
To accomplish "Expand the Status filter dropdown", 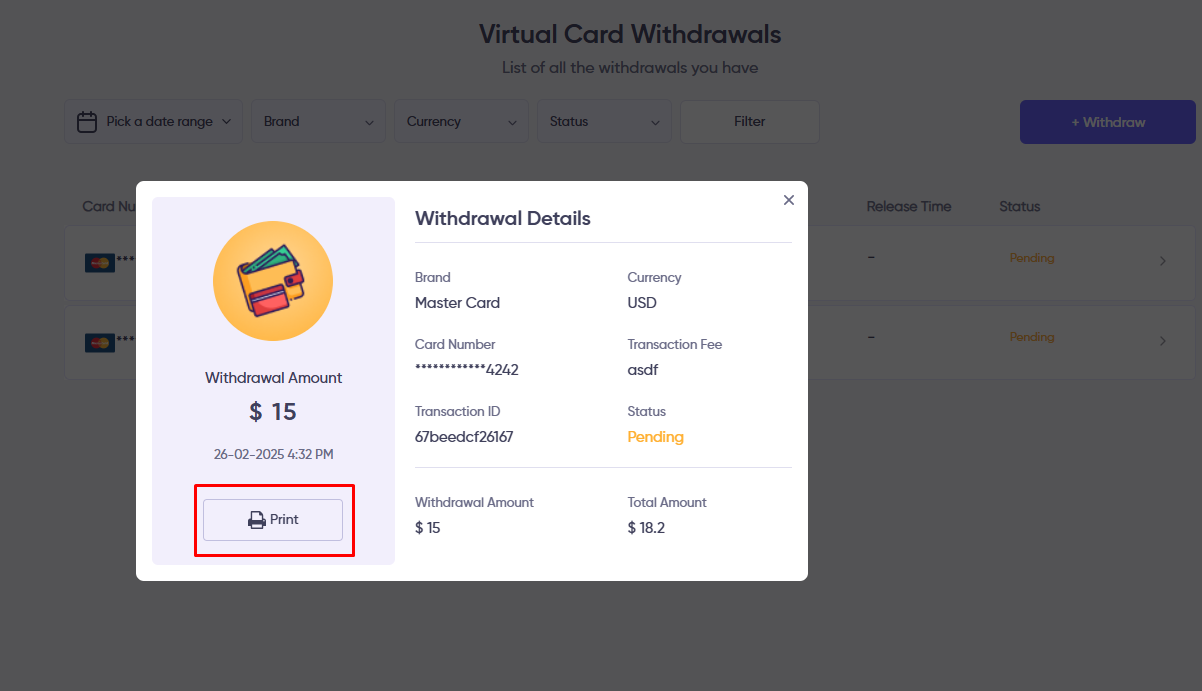I will tap(604, 122).
